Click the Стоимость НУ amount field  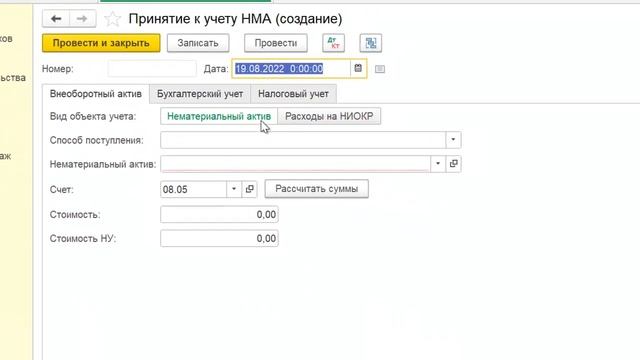coord(219,238)
